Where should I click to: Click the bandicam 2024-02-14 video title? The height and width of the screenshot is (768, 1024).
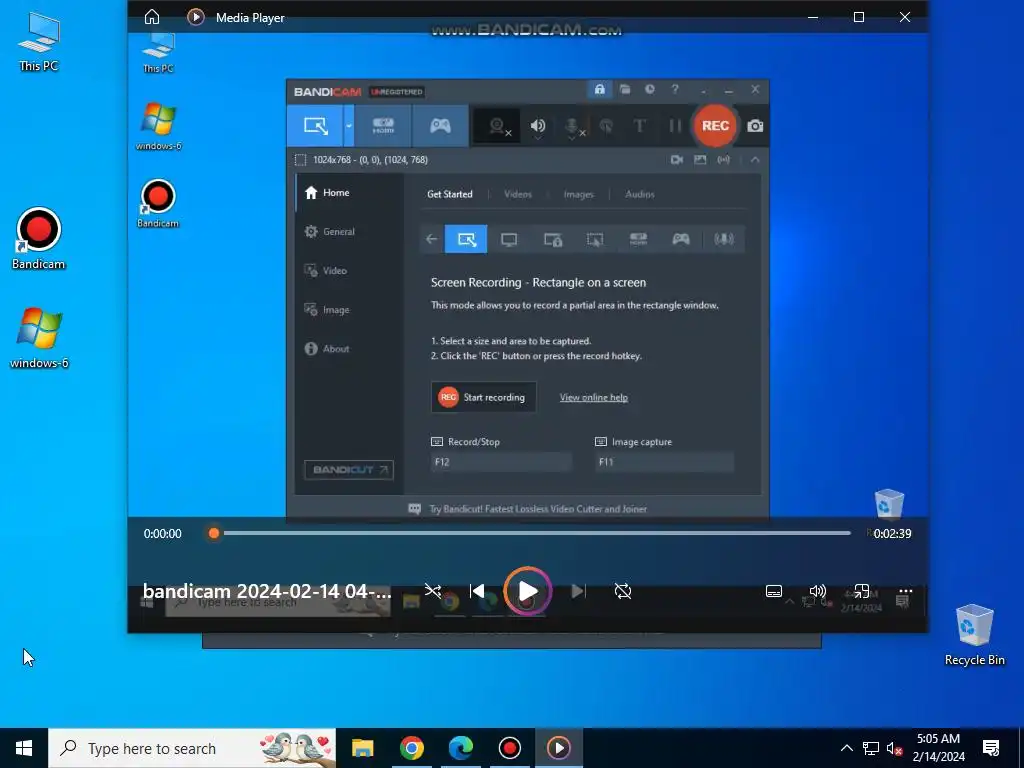click(x=267, y=592)
